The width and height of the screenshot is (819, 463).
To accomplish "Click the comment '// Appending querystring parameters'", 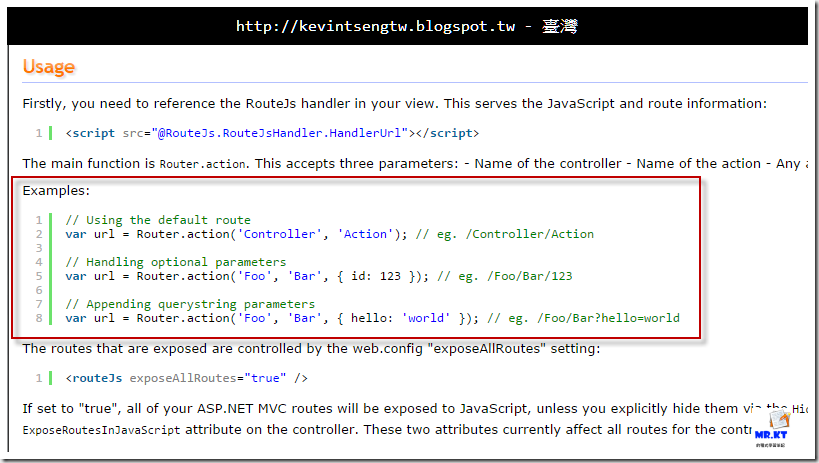I will click(x=190, y=304).
